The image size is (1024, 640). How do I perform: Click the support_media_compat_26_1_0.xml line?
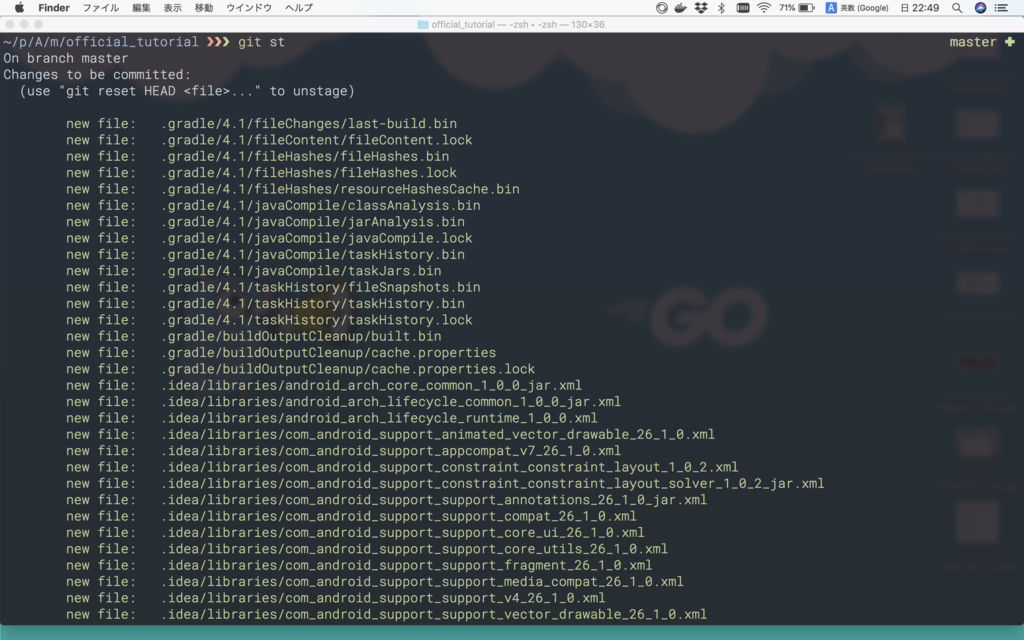375,581
